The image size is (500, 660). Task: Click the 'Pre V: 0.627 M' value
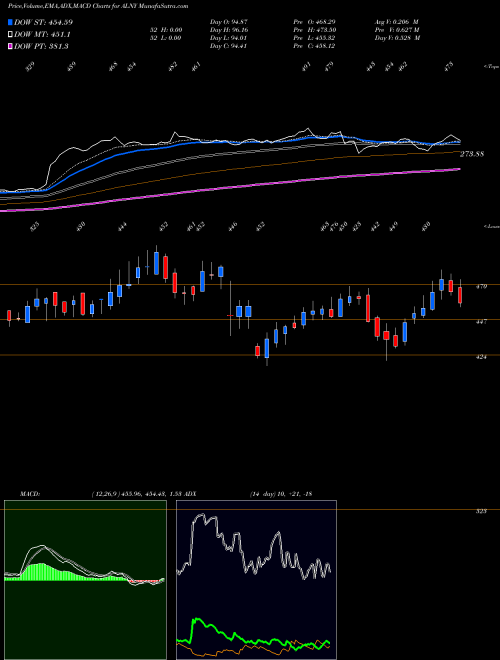click(x=397, y=30)
